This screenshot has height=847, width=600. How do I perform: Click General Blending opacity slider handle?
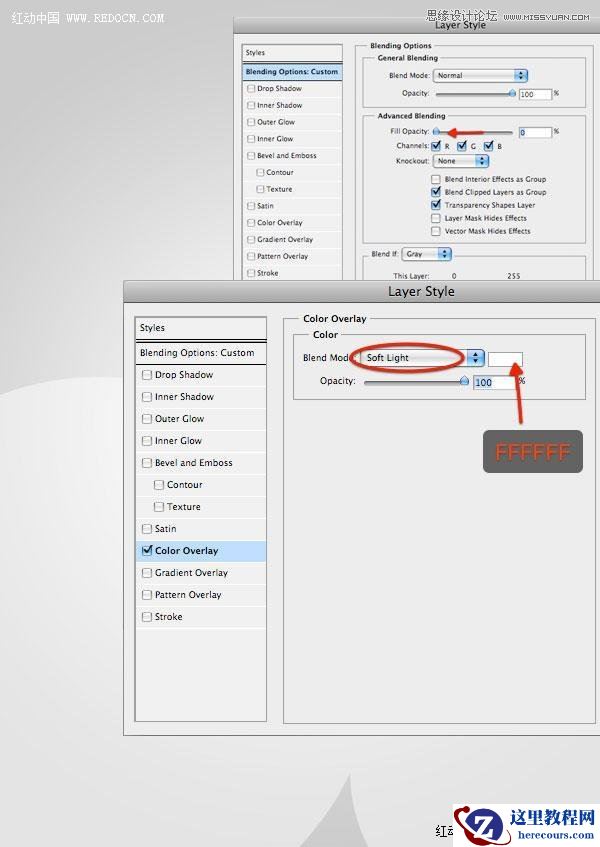(x=512, y=93)
